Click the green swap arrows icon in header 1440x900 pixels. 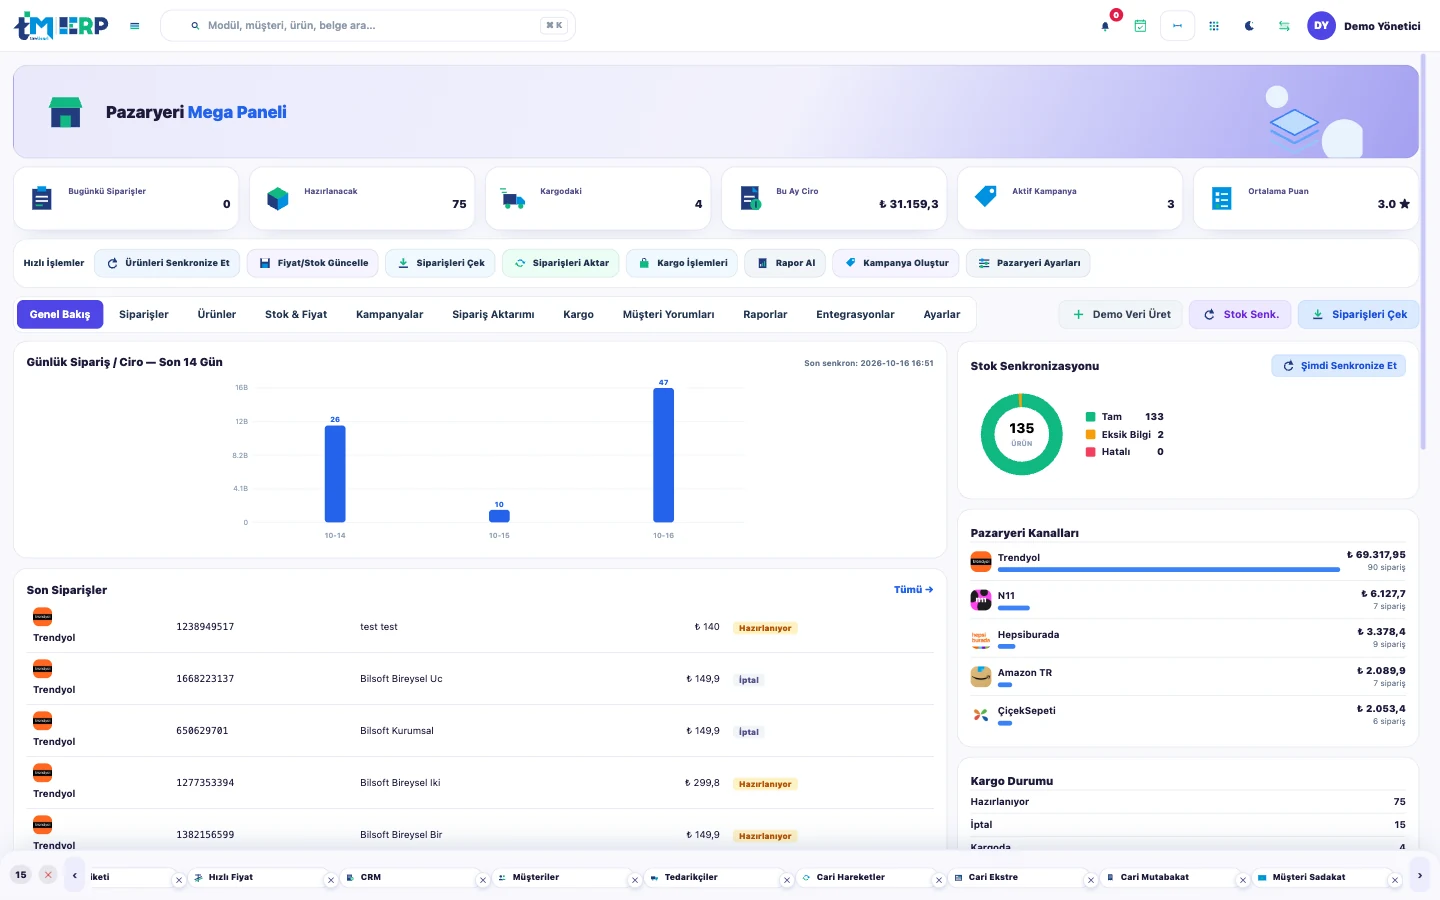click(1284, 26)
